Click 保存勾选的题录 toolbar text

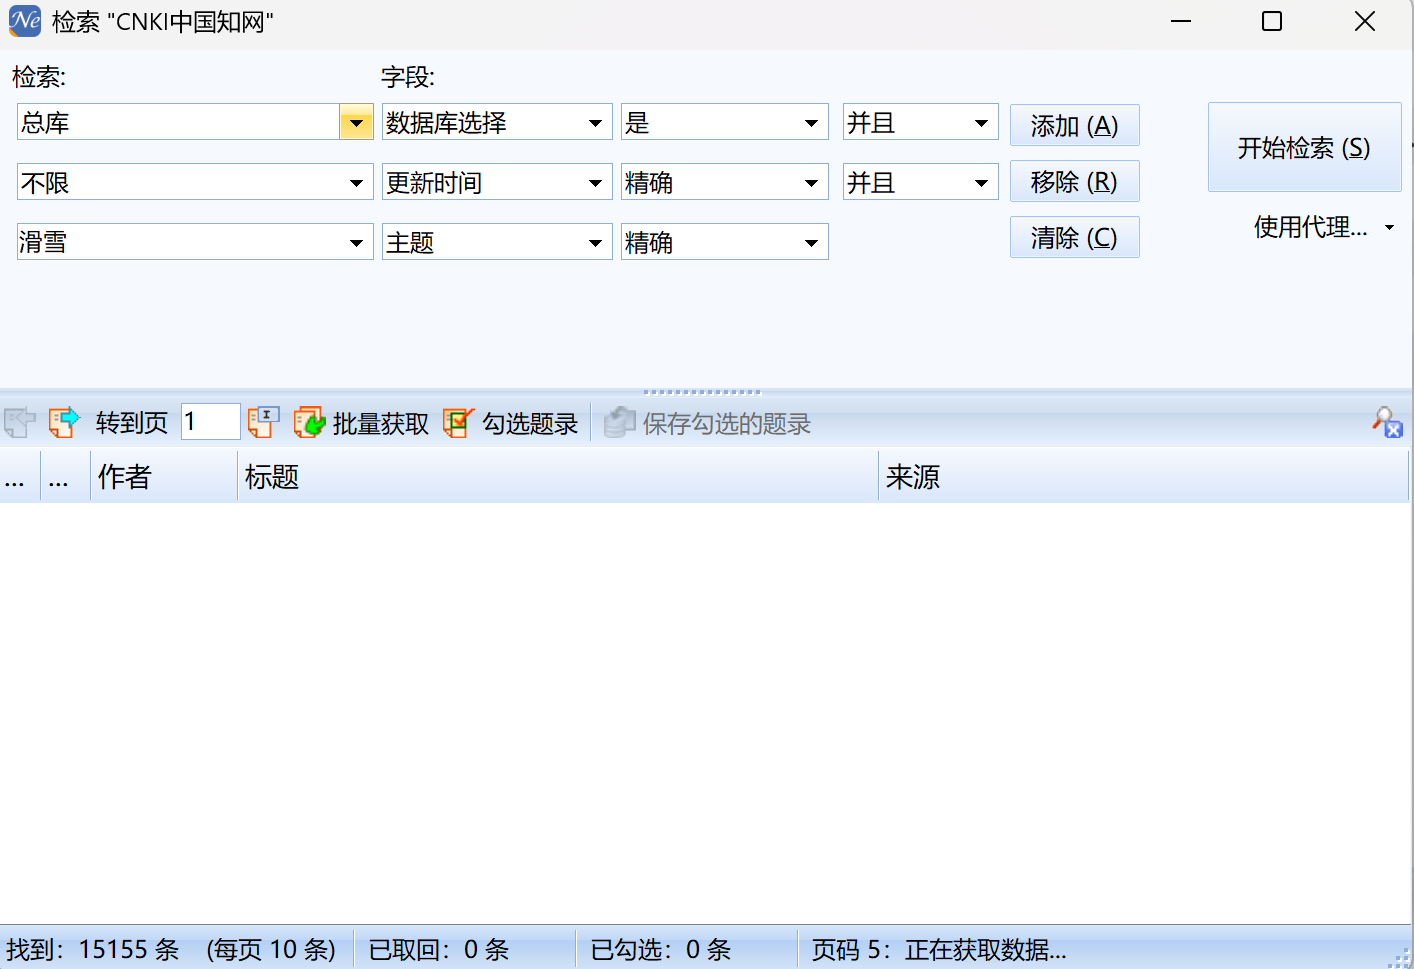click(x=726, y=423)
